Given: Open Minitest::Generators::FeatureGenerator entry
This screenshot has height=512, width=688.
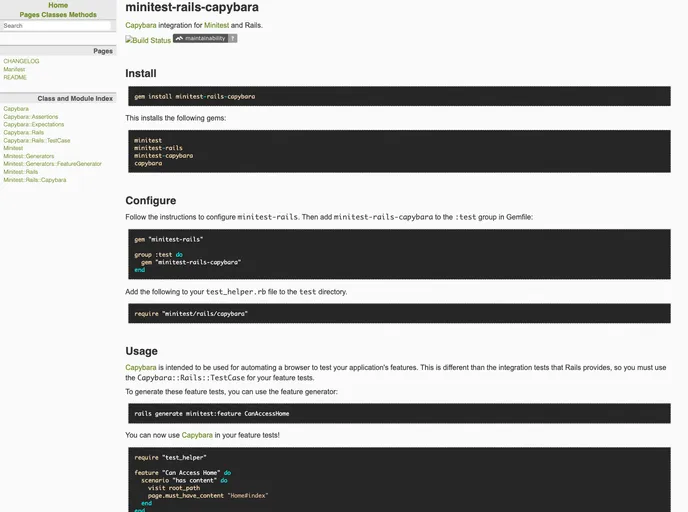Looking at the screenshot, I should click(53, 164).
